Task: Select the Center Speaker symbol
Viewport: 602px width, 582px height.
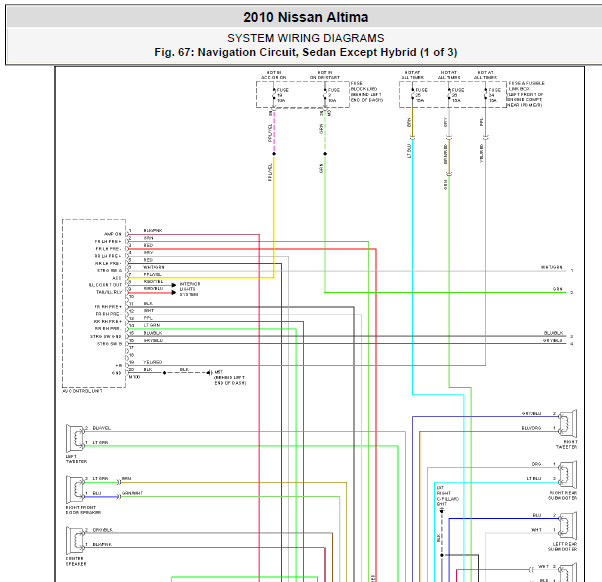Action: (x=75, y=540)
